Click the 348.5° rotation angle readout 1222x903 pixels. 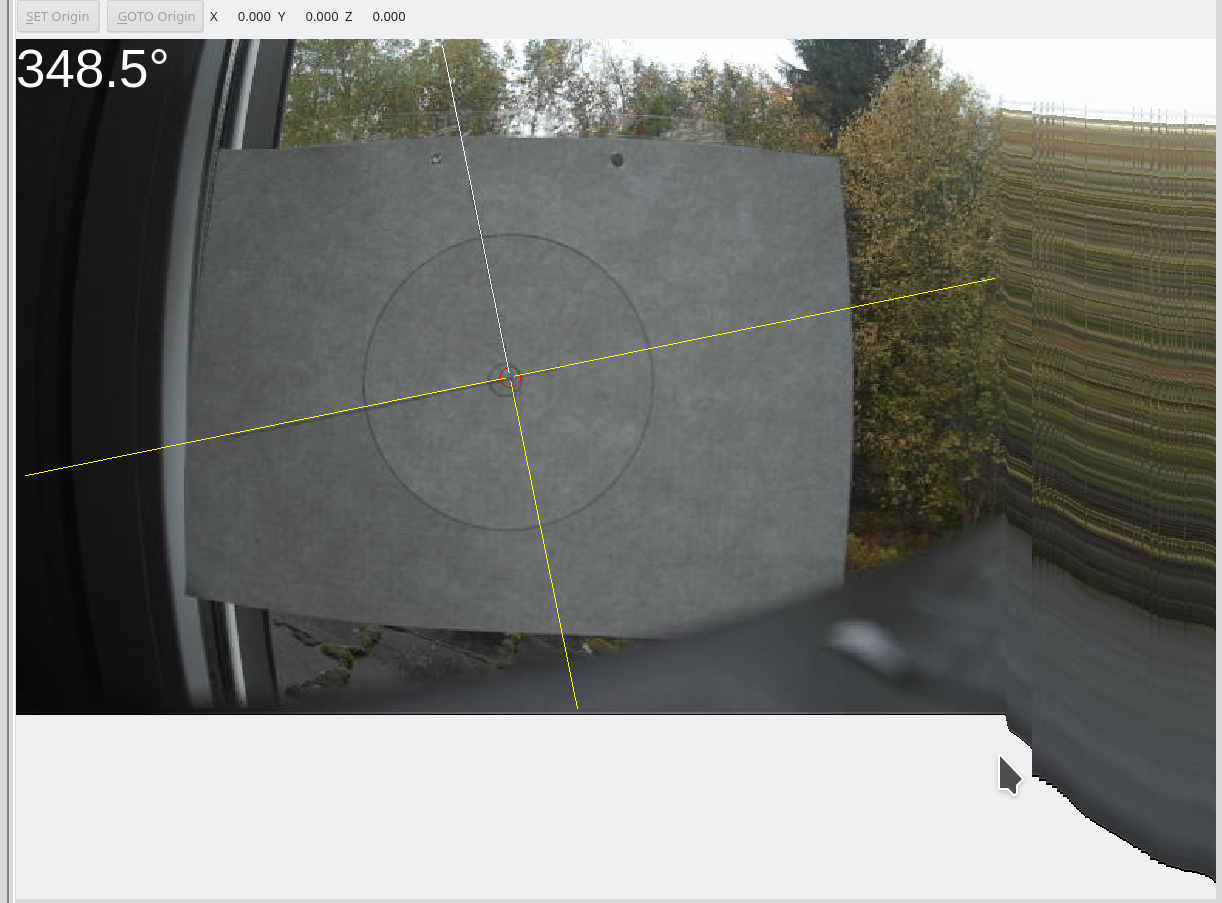pos(93,69)
